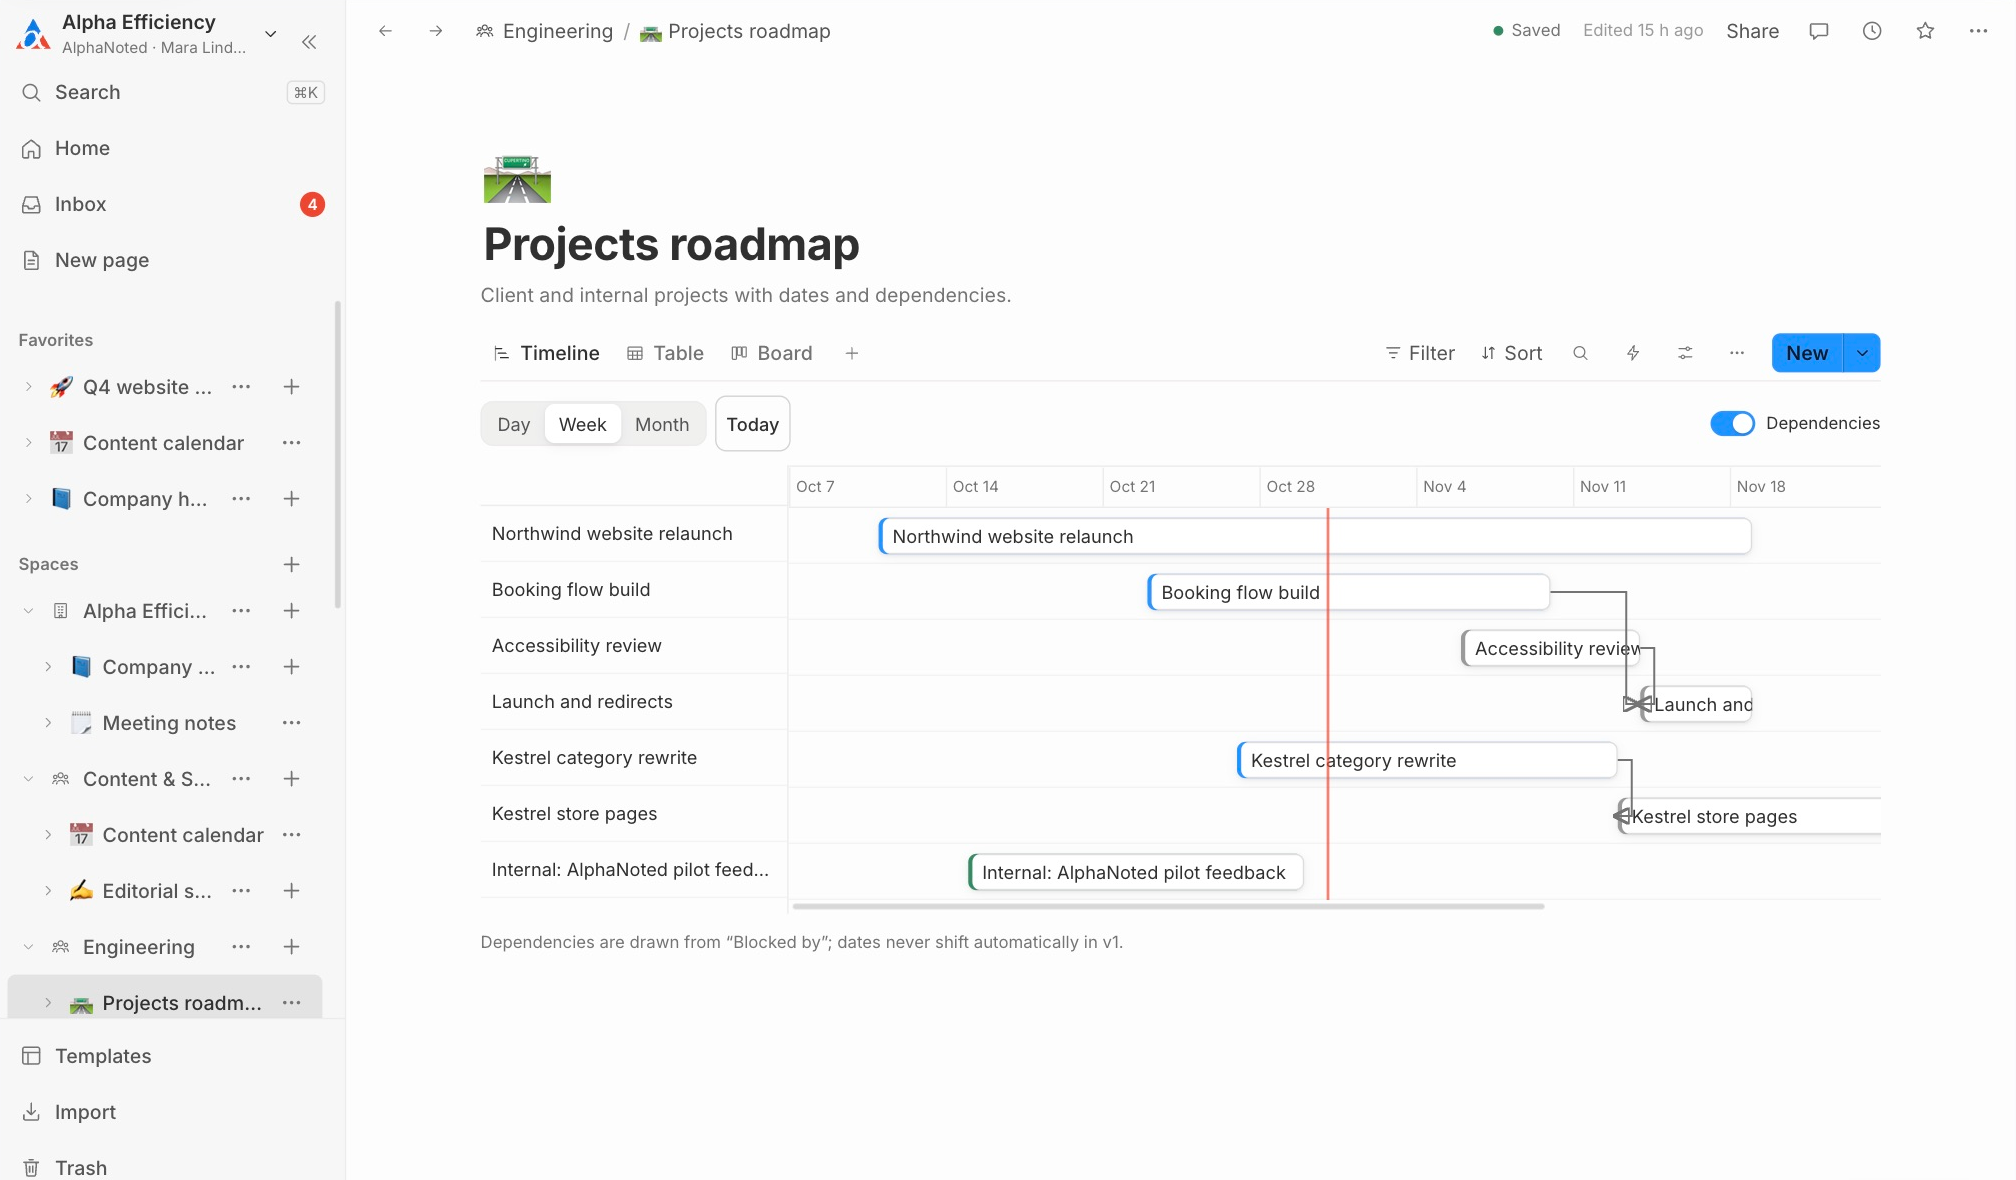Open the comments icon in top bar

pyautogui.click(x=1819, y=31)
